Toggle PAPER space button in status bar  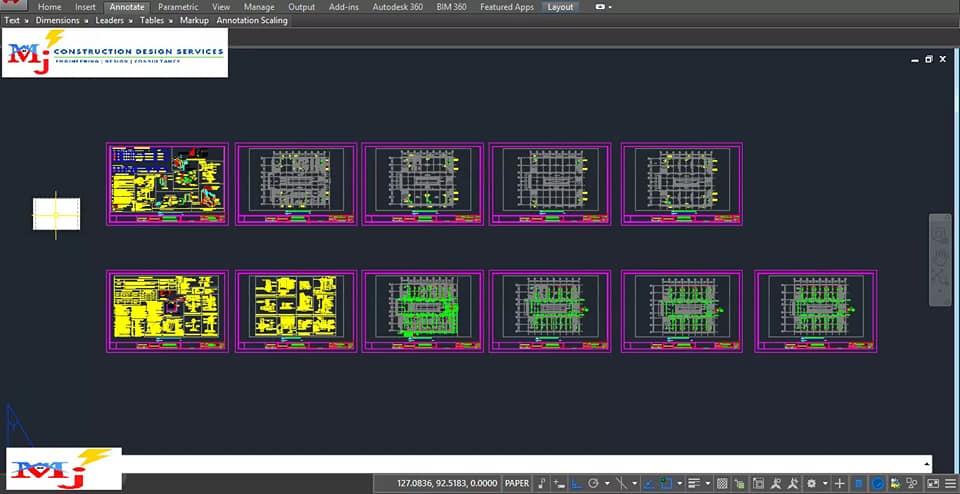(517, 483)
